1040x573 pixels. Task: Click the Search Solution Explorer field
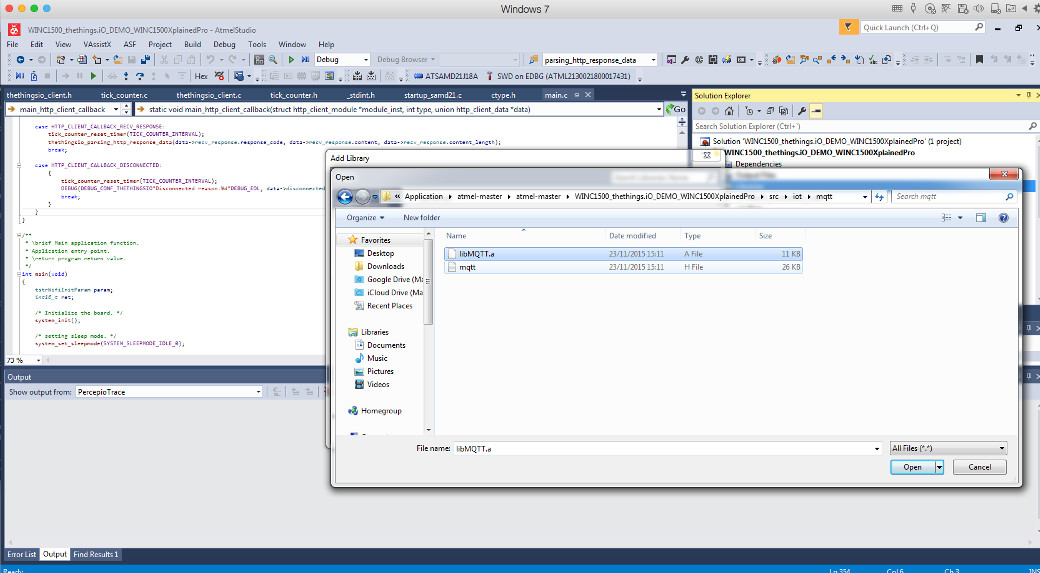point(865,126)
